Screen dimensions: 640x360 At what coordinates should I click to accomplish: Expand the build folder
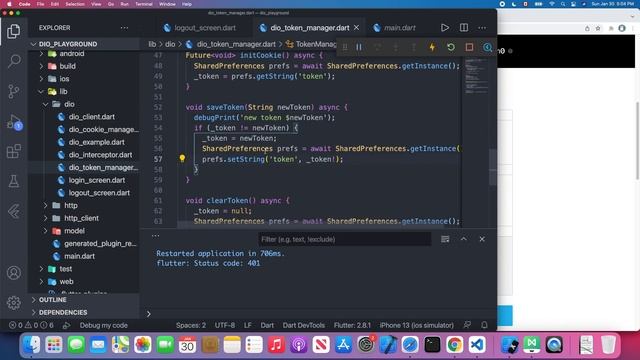(67, 66)
